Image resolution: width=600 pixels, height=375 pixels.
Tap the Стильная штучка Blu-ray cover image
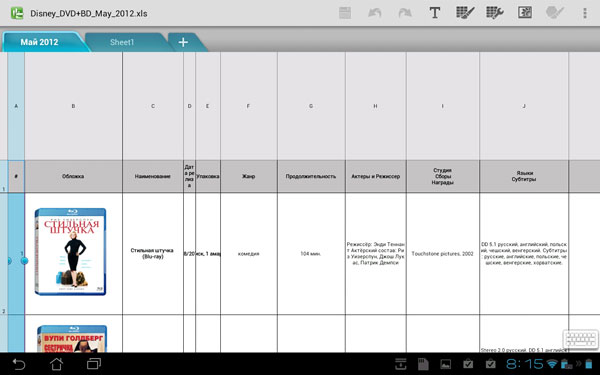click(70, 251)
